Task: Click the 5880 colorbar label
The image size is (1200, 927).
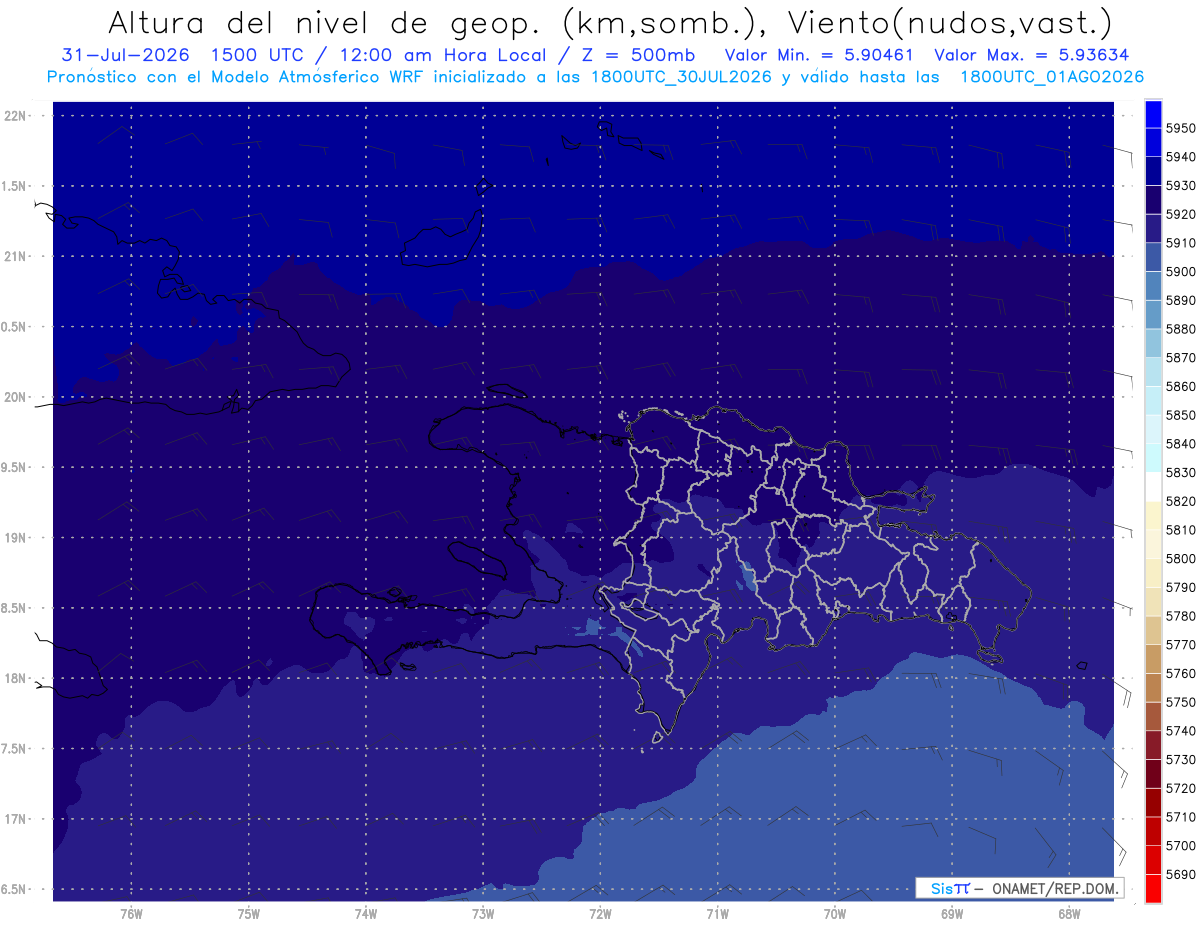Action: (x=1181, y=329)
